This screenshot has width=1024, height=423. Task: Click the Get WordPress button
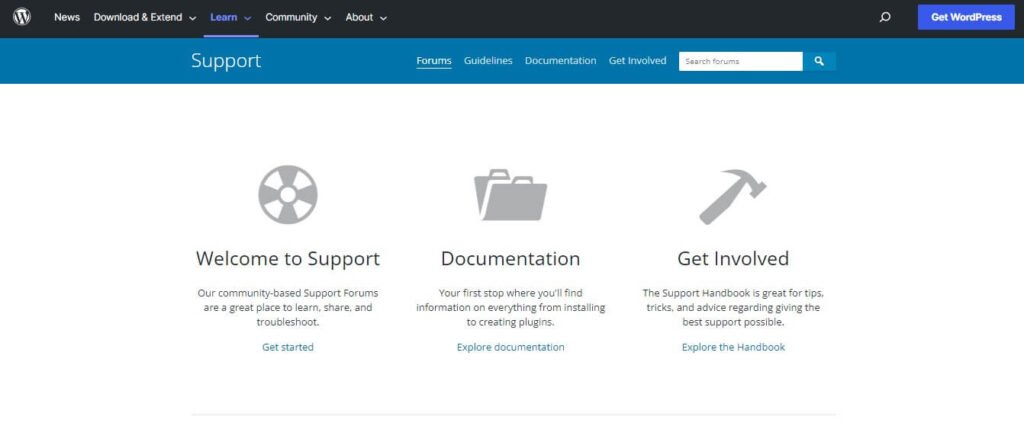point(966,18)
